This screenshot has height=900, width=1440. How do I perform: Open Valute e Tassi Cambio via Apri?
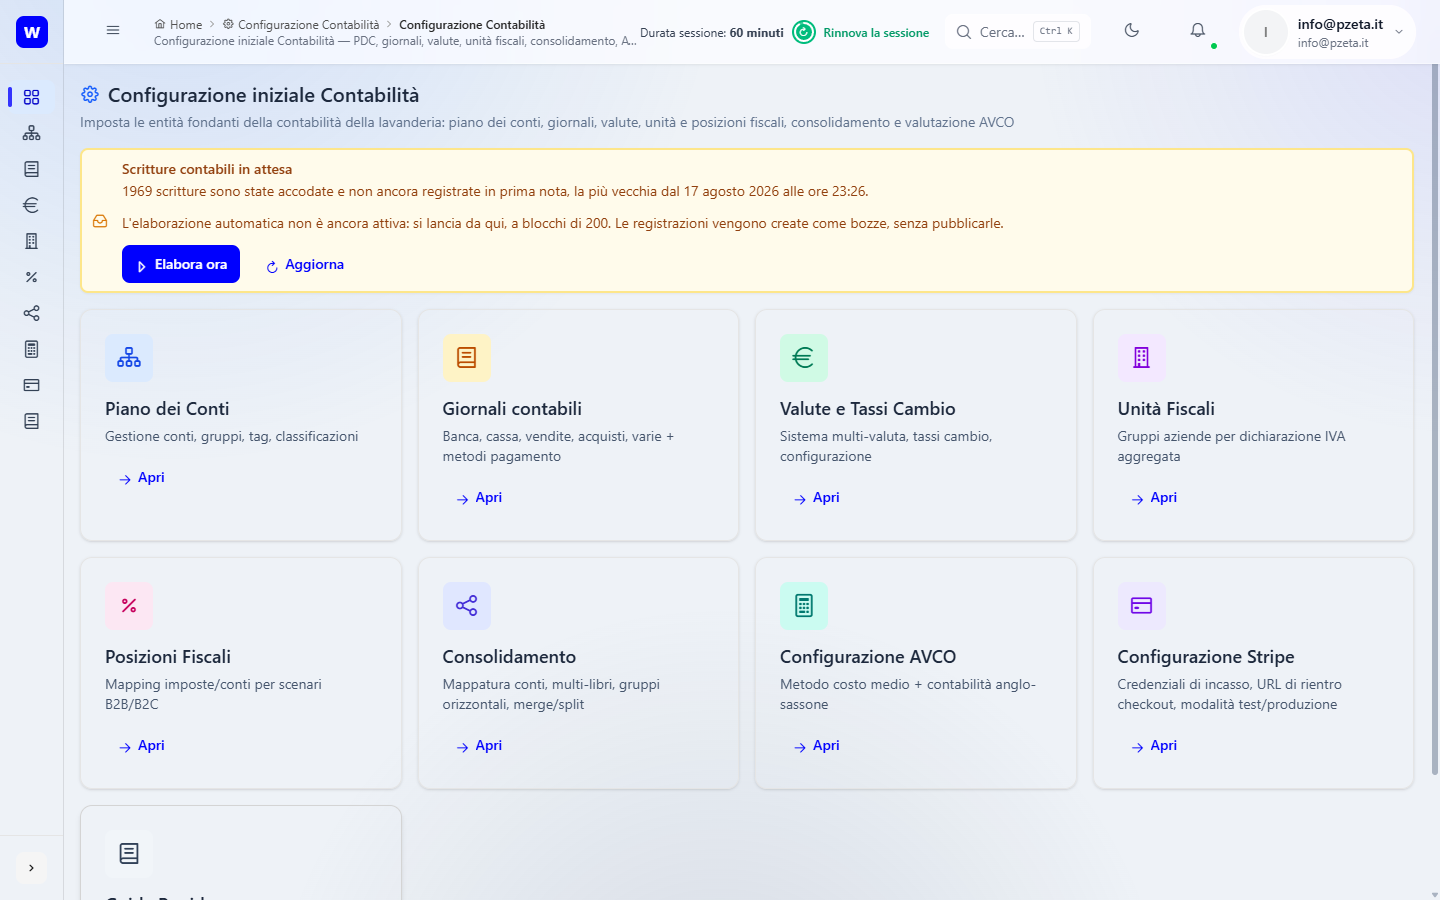click(817, 498)
